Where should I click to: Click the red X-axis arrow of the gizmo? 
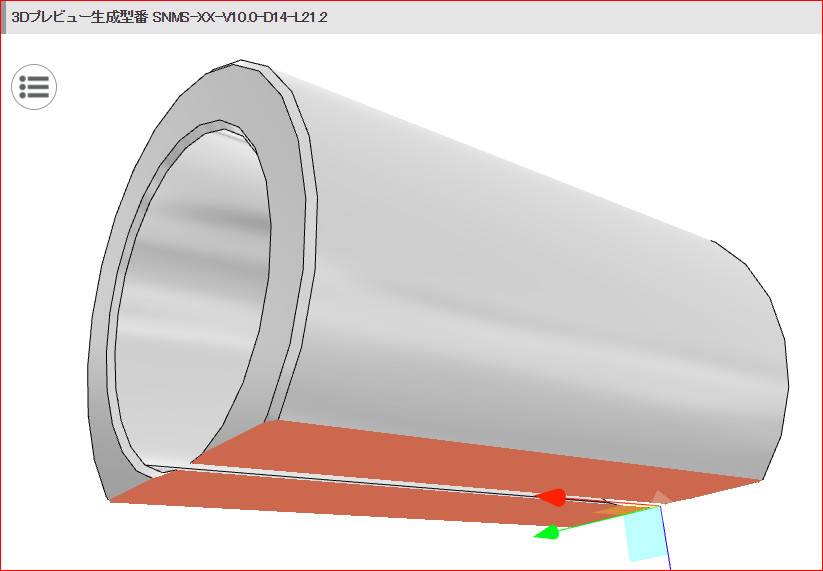coord(551,497)
